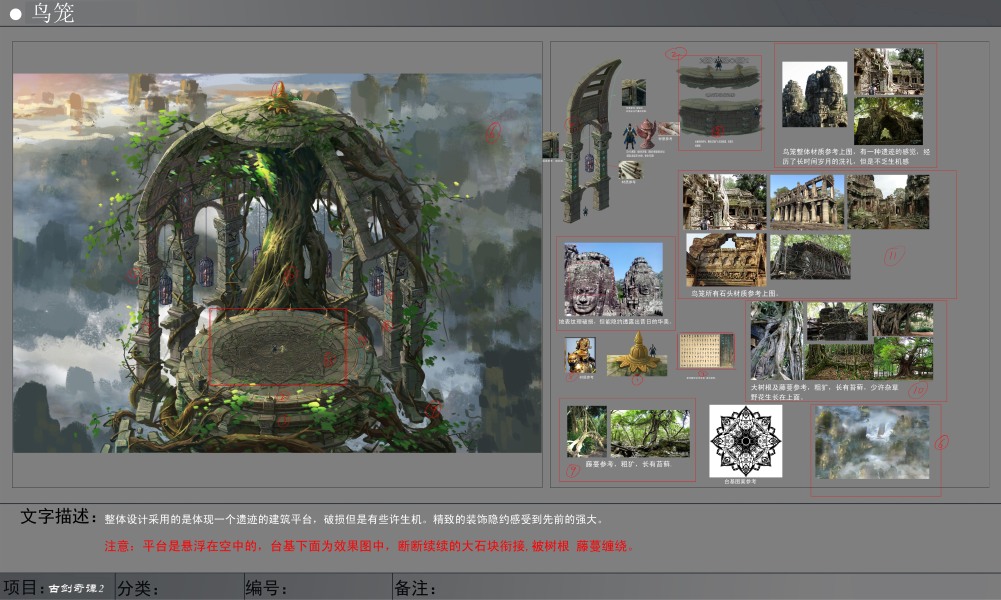Select the root-covered stone archway photo
The image size is (1001, 600).
pos(889,121)
